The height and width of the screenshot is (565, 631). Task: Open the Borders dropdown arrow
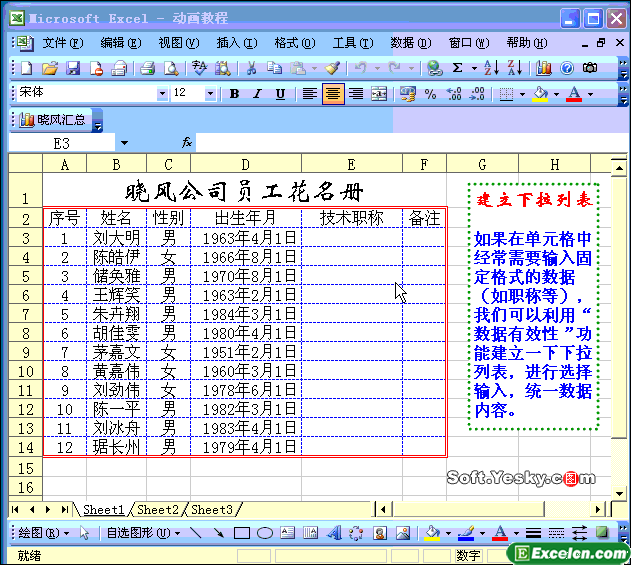[x=522, y=95]
